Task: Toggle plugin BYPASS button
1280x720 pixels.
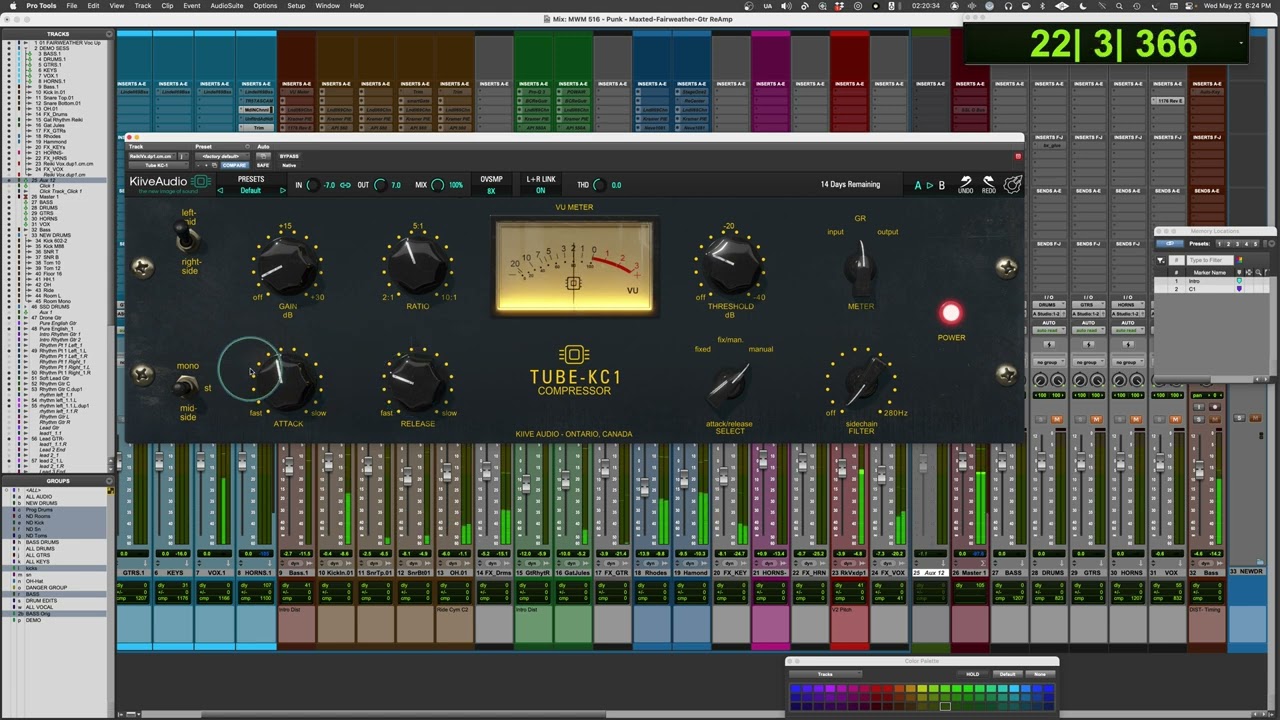Action: [289, 156]
